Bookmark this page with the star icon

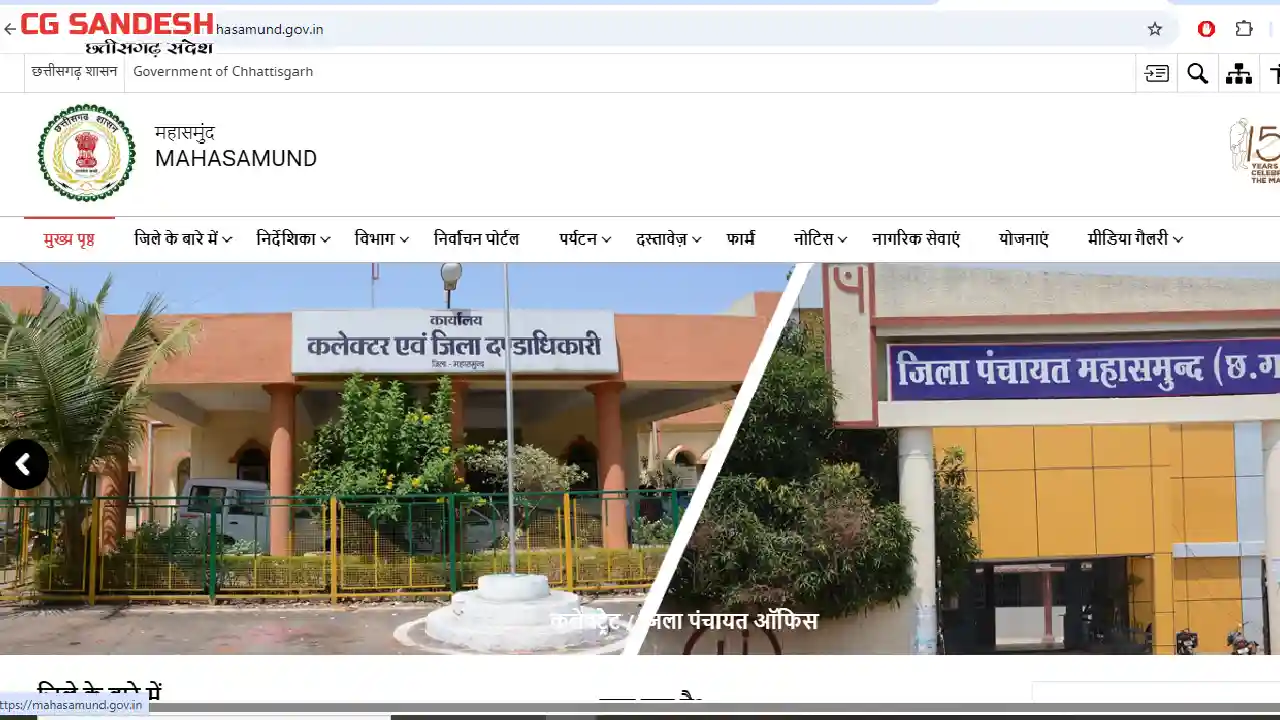coord(1155,29)
